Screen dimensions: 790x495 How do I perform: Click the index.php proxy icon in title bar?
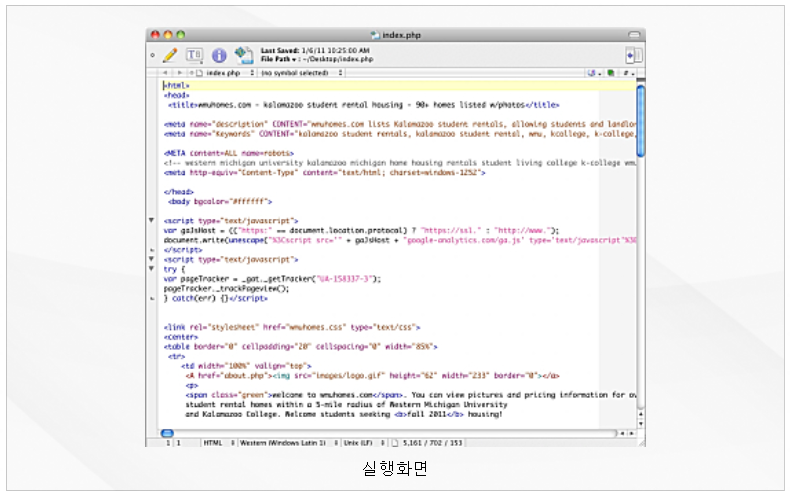375,35
